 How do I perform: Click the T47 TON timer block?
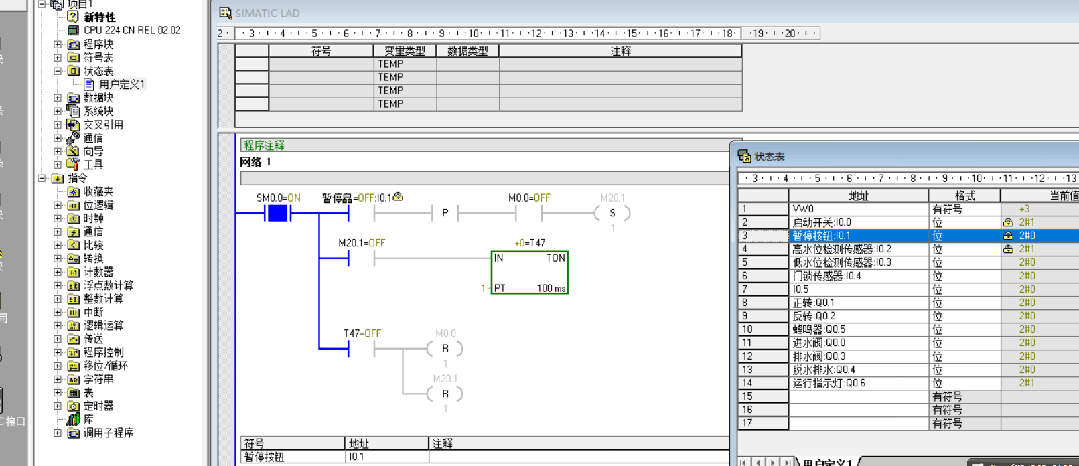click(x=530, y=273)
